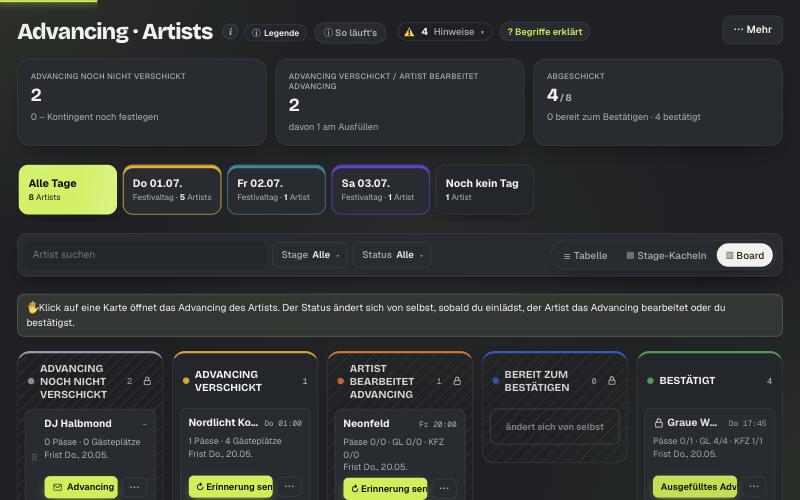This screenshot has height=500, width=800.
Task: Open the Nordlicht Ko... artist card
Action: (x=245, y=454)
